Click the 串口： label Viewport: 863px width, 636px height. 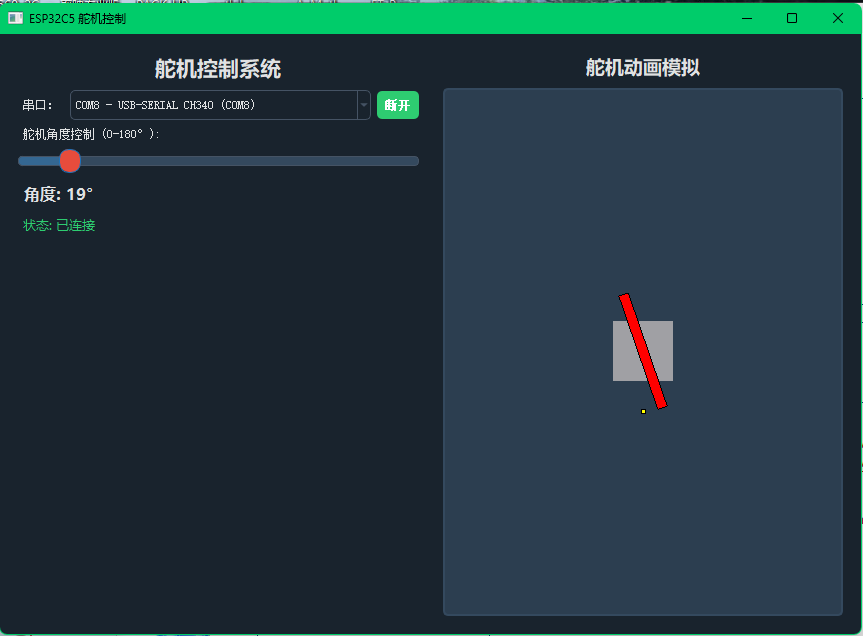38,105
